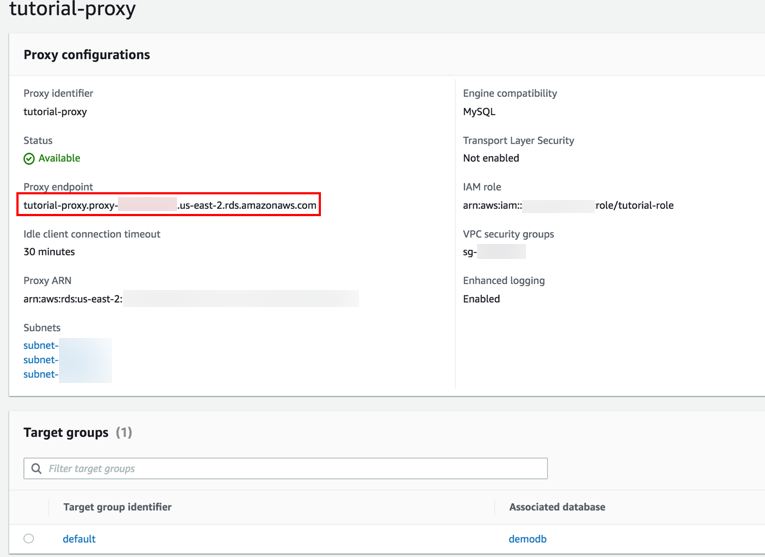This screenshot has width=765, height=557.
Task: Open the demodb associated database link
Action: coord(527,539)
